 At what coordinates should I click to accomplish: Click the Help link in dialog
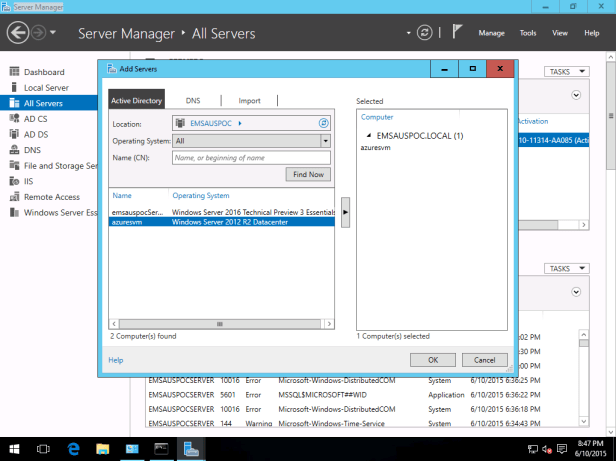click(x=116, y=360)
